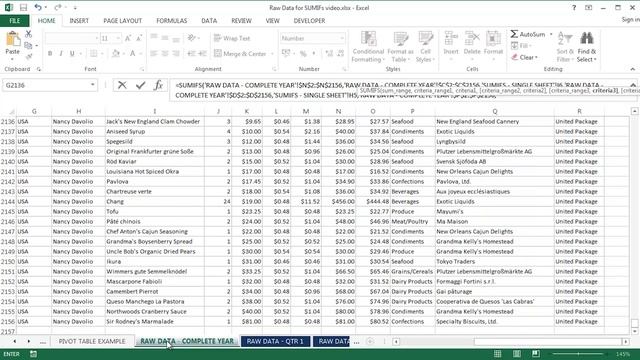Viewport: 640px width, 360px height.
Task: Click the Format Painter brush icon
Action: (28, 56)
